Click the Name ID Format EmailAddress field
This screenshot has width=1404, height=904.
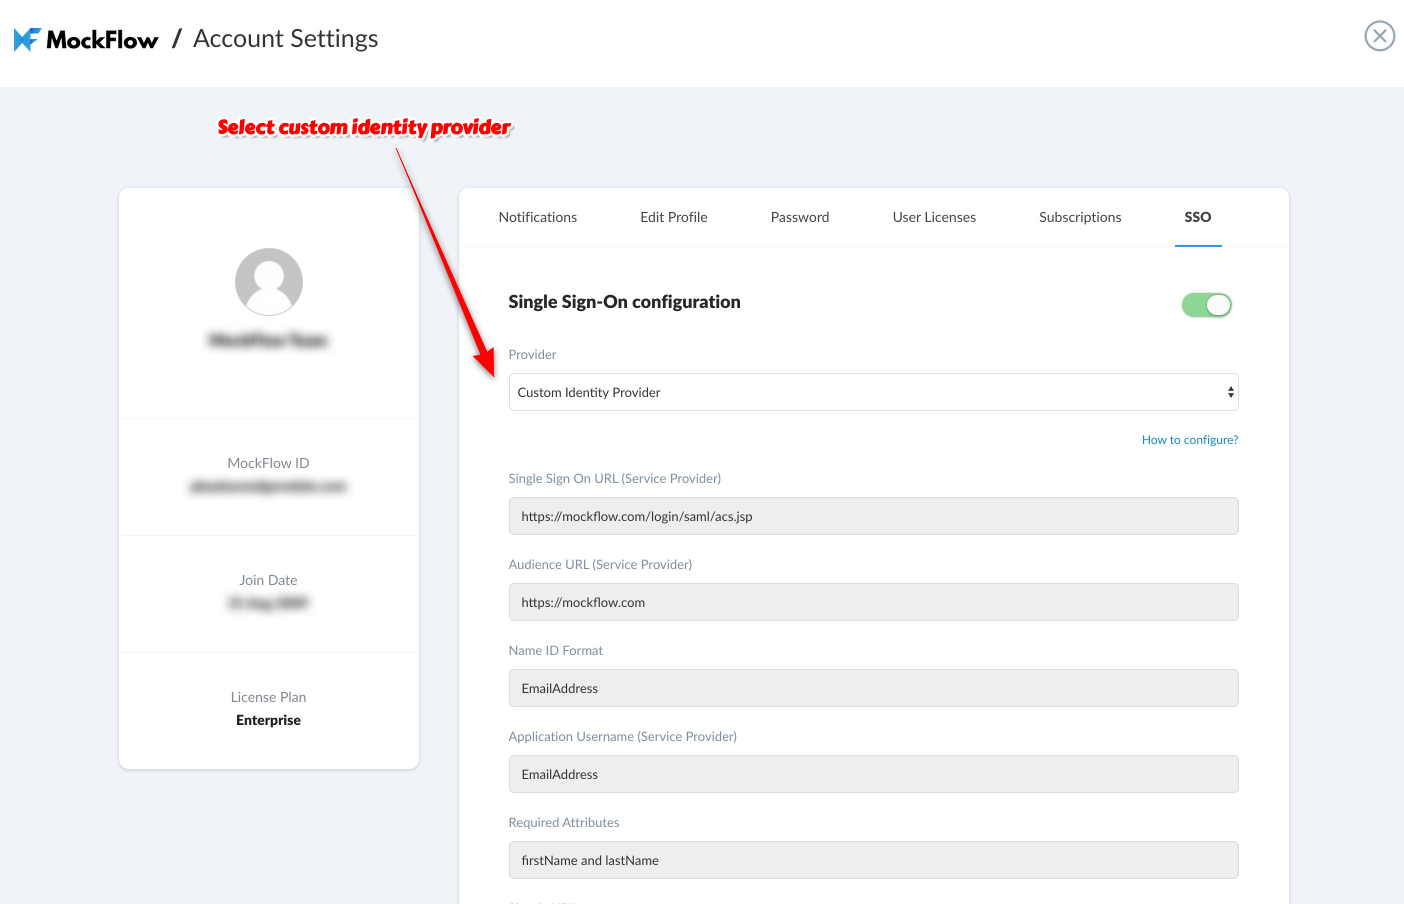[x=873, y=688]
